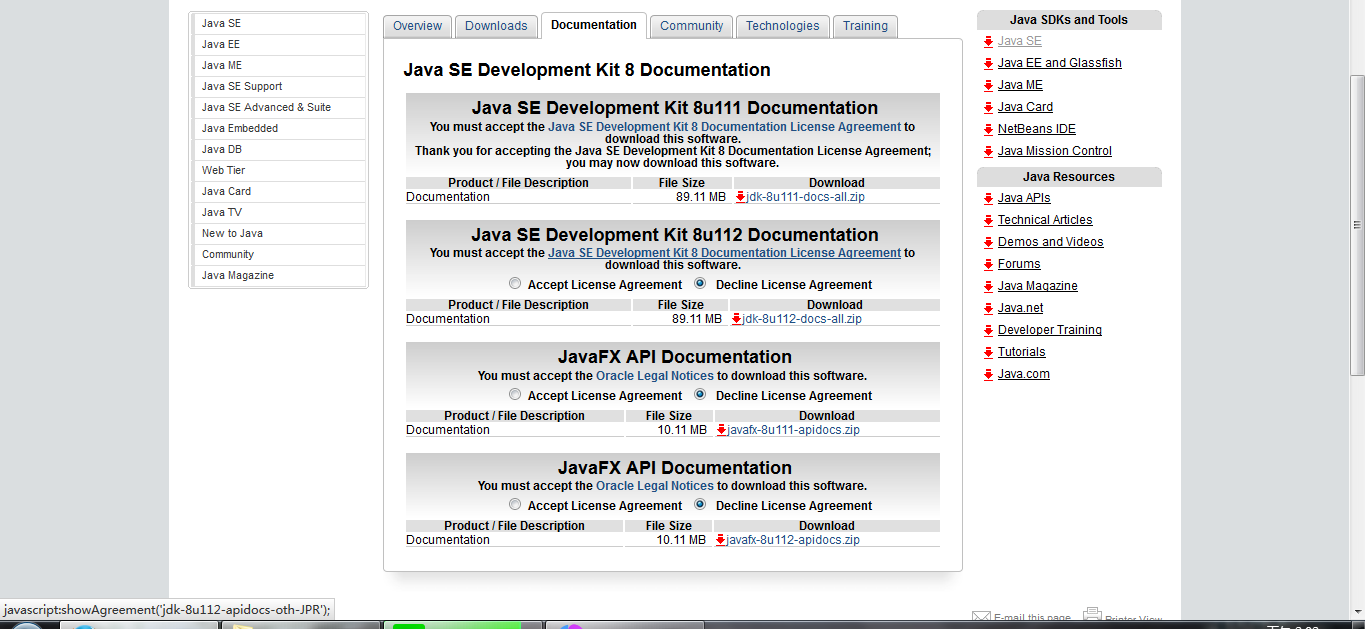Open the license agreement link under 8u111 heading

point(724,127)
